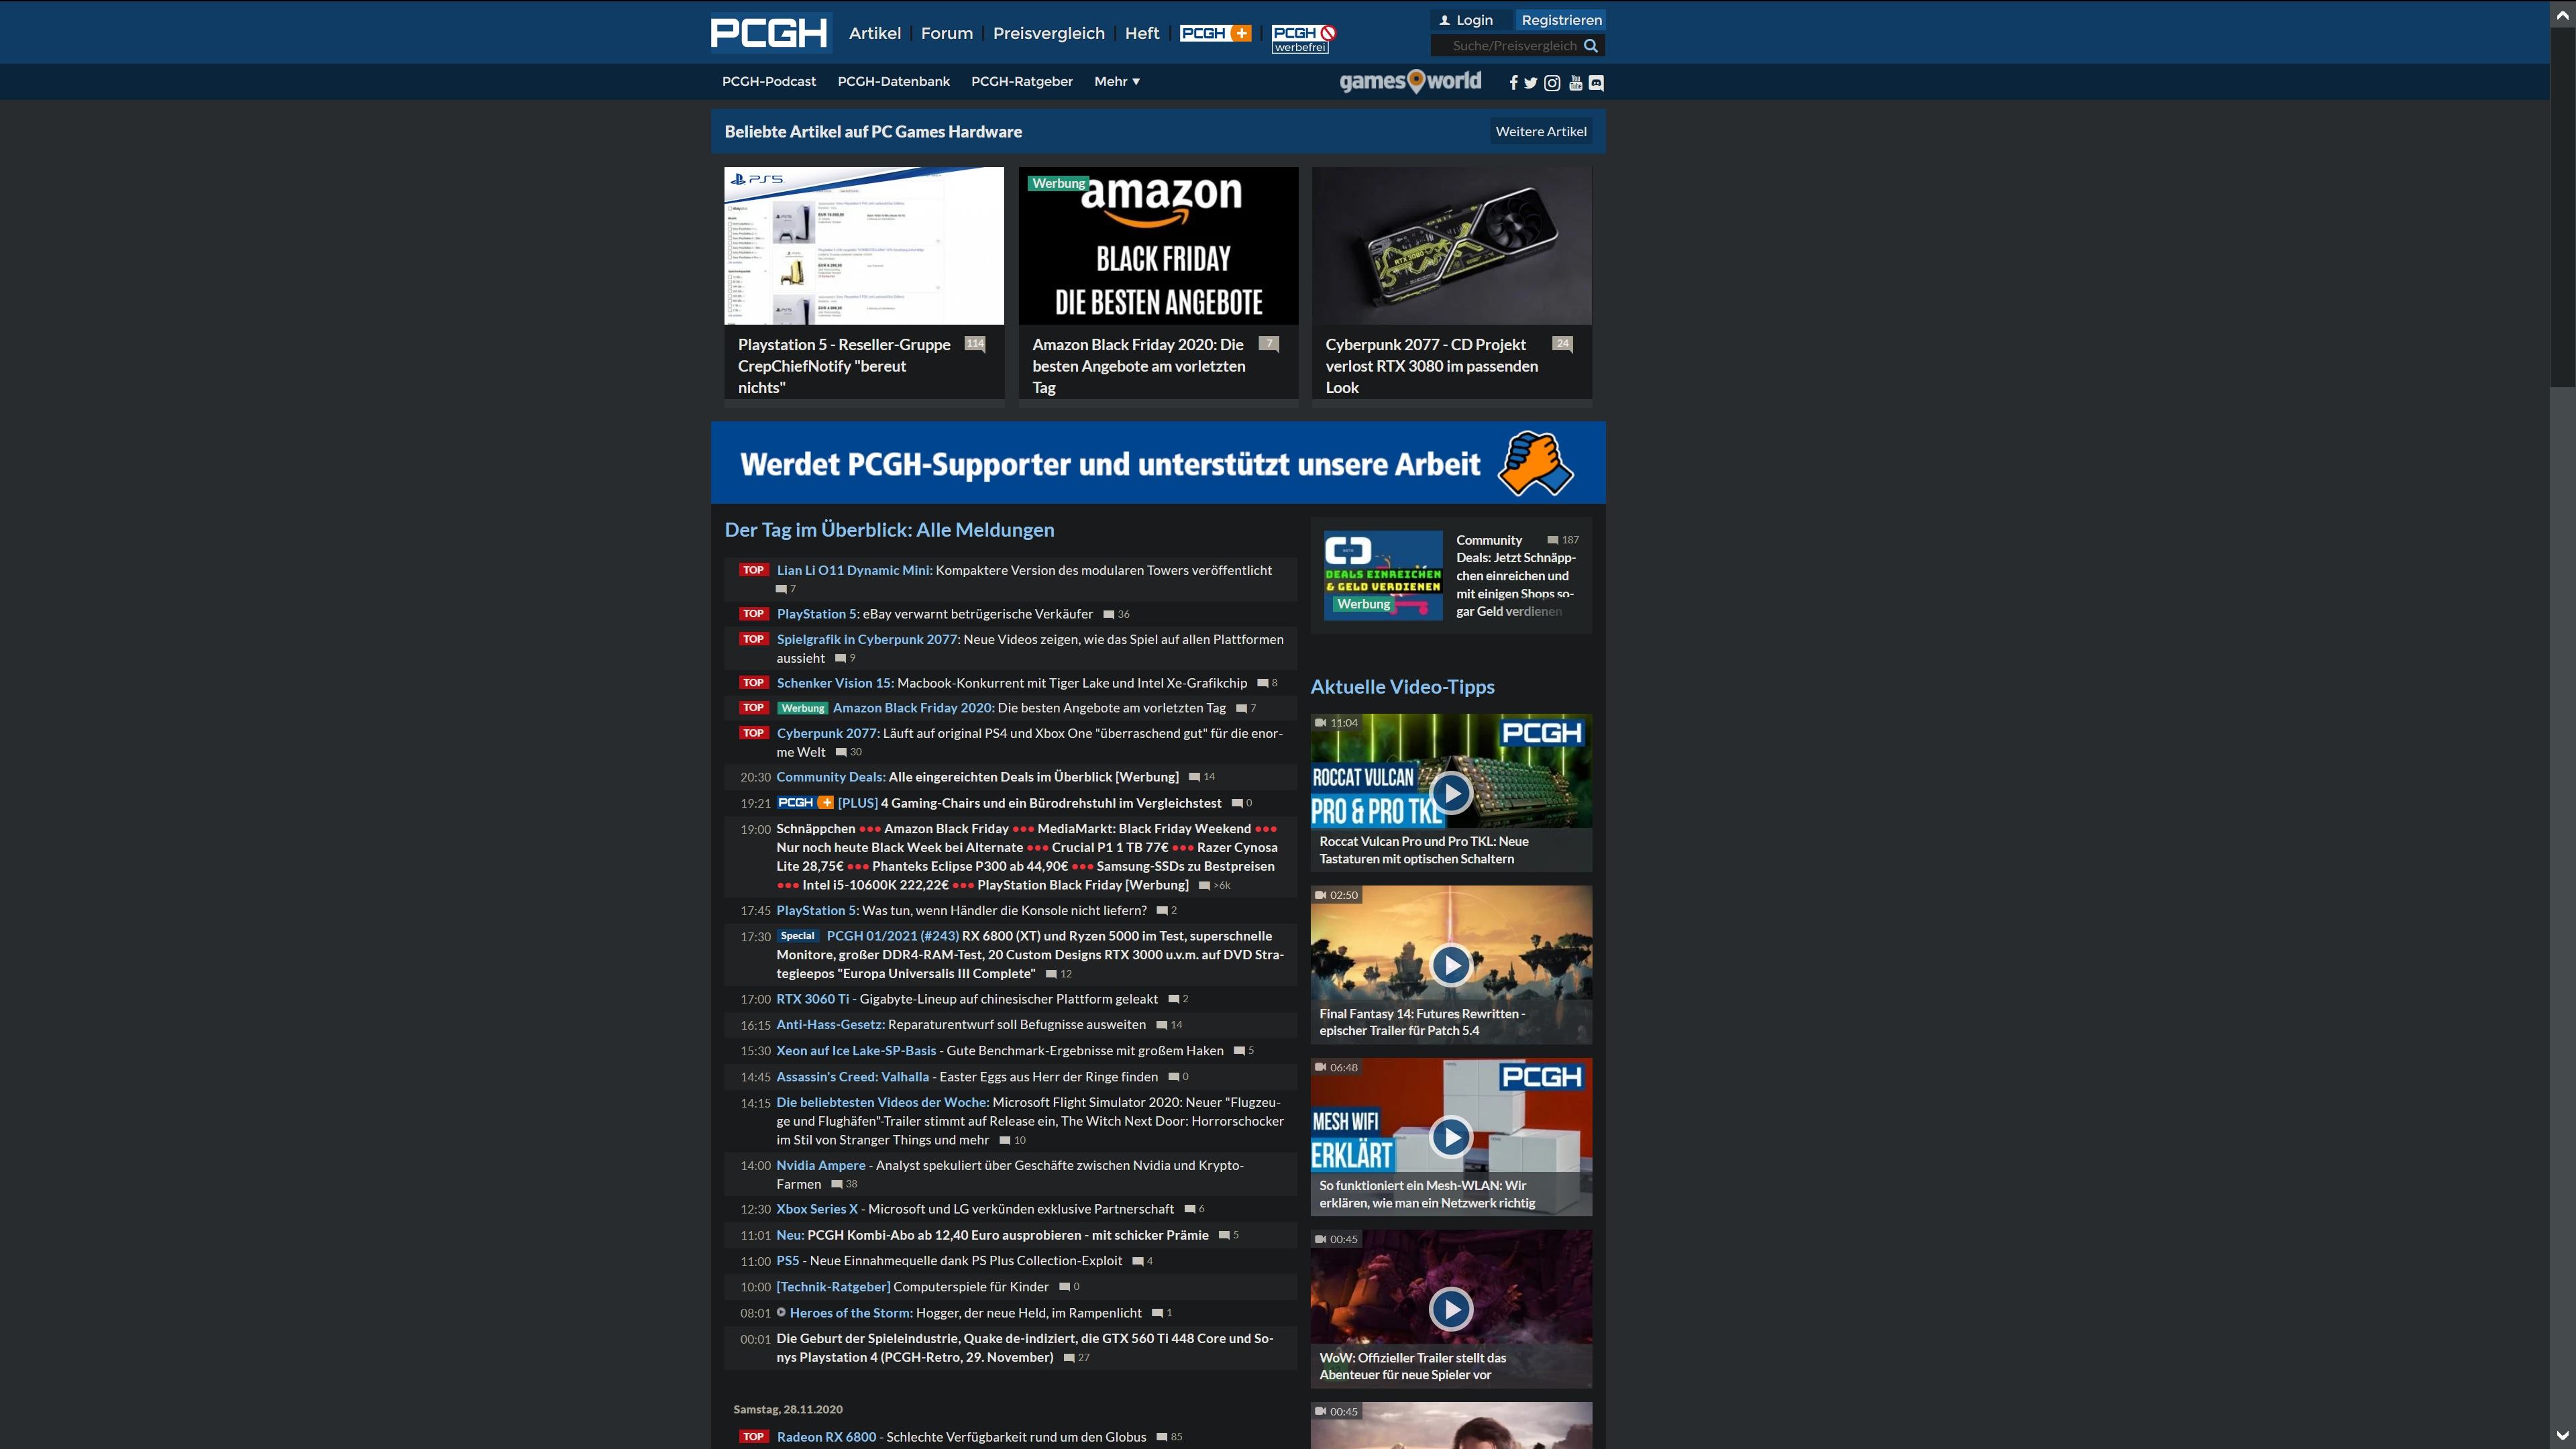The width and height of the screenshot is (2576, 1449).
Task: Click the PCGH Plus badge in 19:21 entry
Action: [x=805, y=803]
